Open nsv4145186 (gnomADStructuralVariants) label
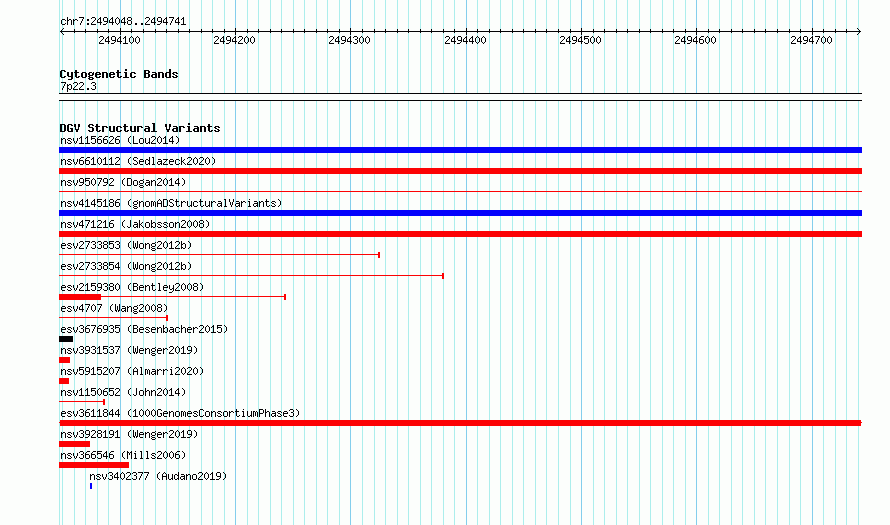The width and height of the screenshot is (890, 525). point(171,203)
